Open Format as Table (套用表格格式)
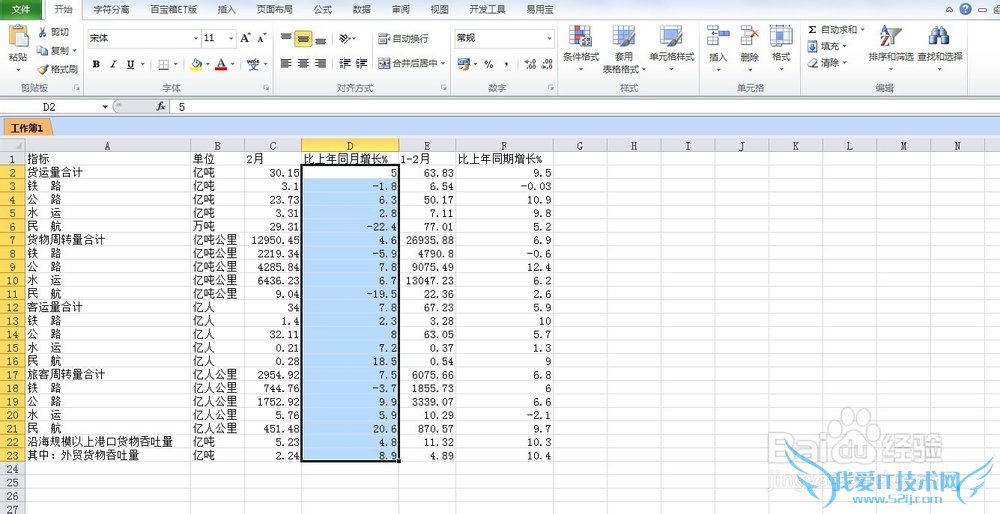The width and height of the screenshot is (1000, 514). [624, 48]
